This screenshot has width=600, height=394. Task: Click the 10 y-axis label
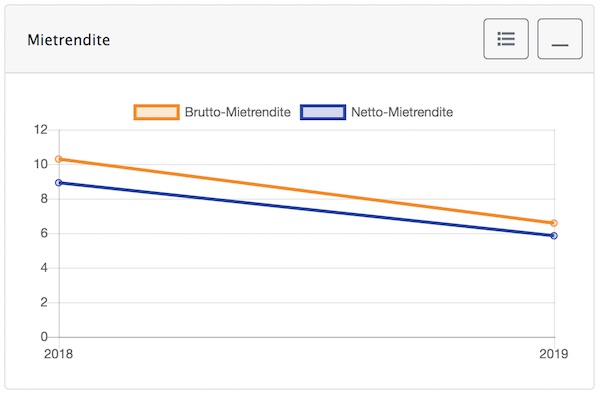point(41,164)
